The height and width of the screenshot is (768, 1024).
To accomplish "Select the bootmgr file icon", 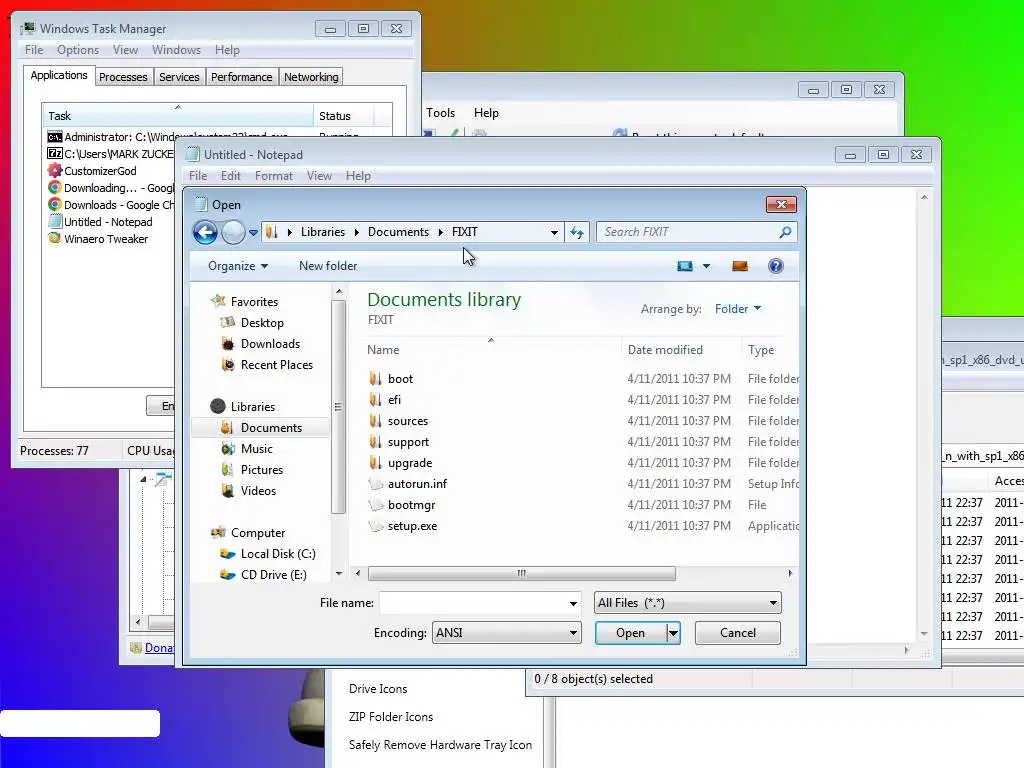I will (x=376, y=505).
